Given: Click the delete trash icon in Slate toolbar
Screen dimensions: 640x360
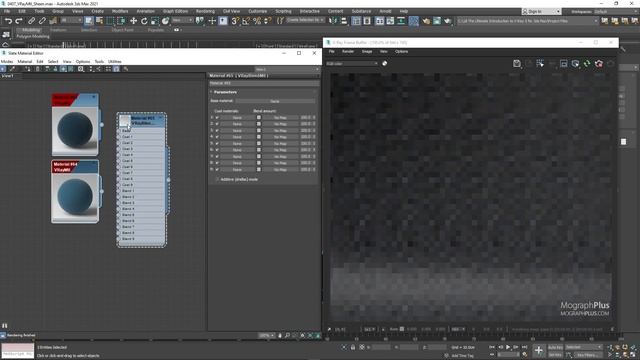Looking at the screenshot, I should click(38, 69).
